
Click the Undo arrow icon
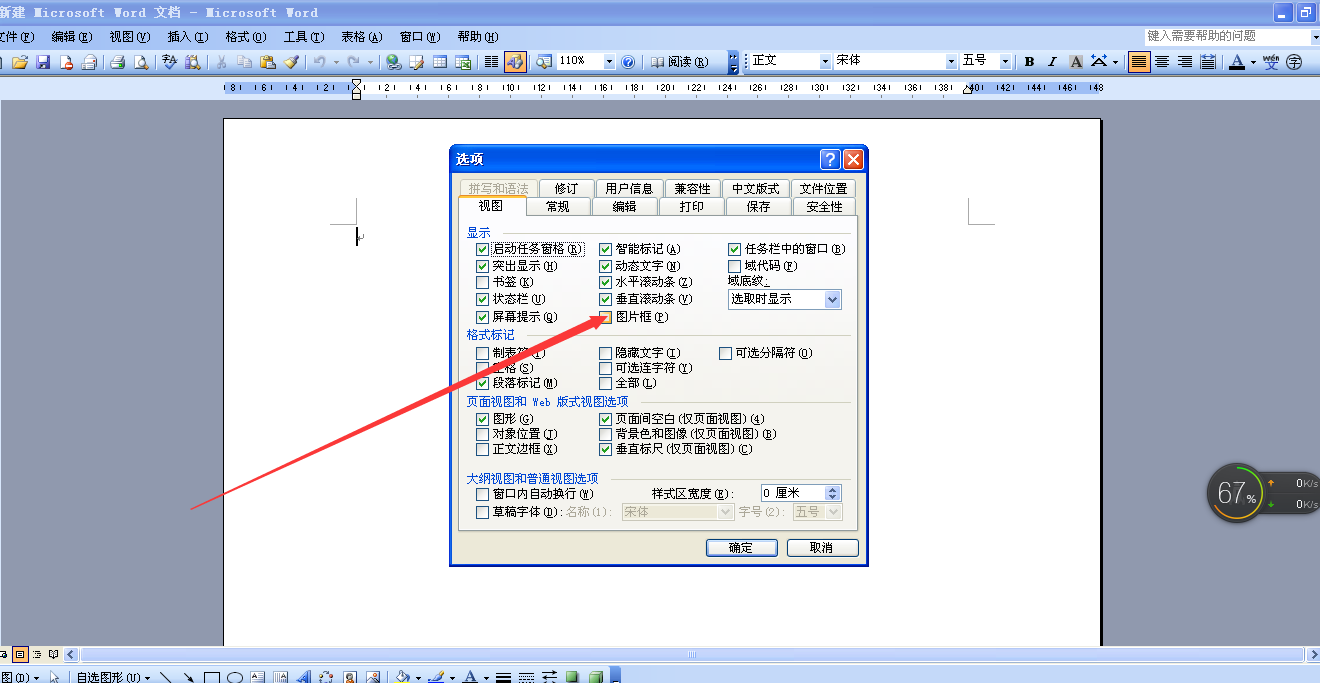coord(319,62)
